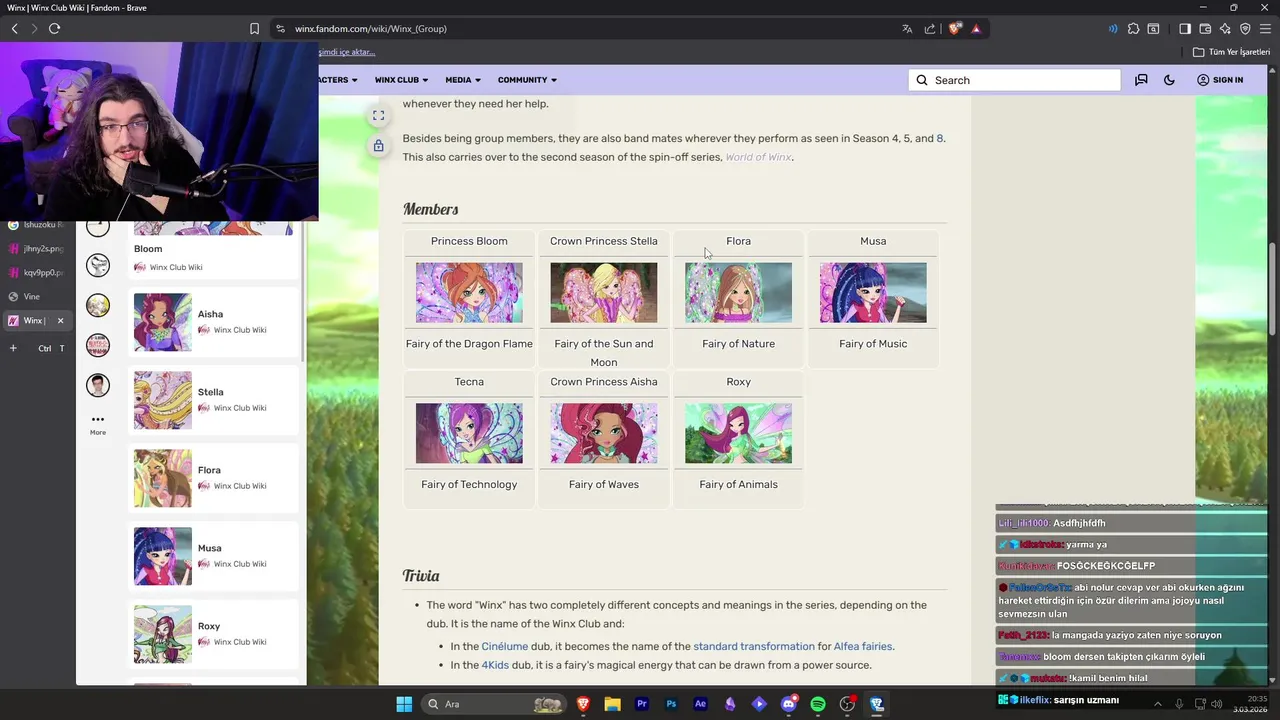Open the World of Winx link
1280x720 pixels.
[x=758, y=157]
